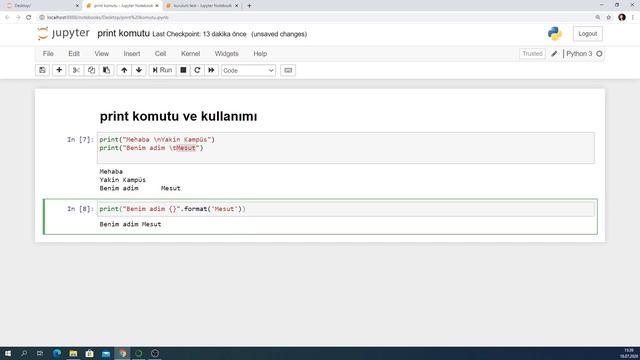
Task: Open the browser three-dot menu
Action: coord(633,18)
